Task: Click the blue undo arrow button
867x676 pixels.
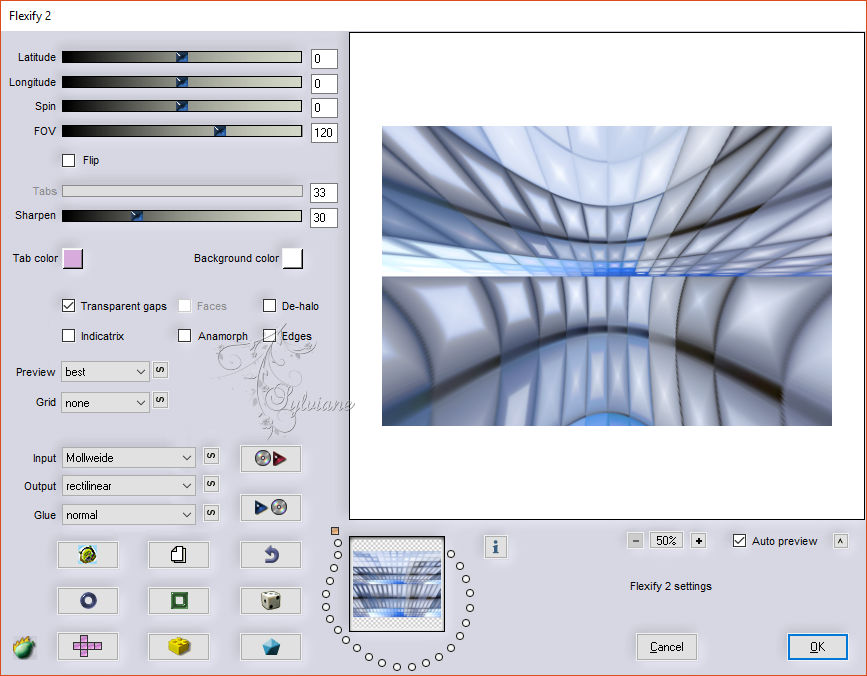Action: tap(270, 554)
